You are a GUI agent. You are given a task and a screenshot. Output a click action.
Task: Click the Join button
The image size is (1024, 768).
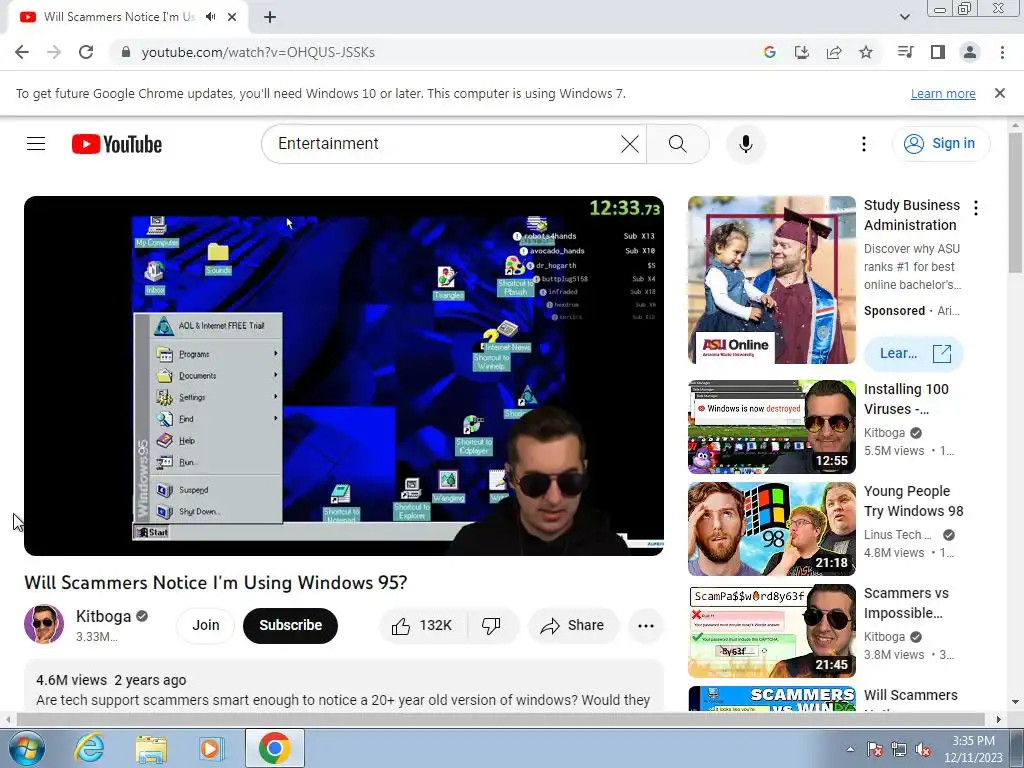pos(206,625)
